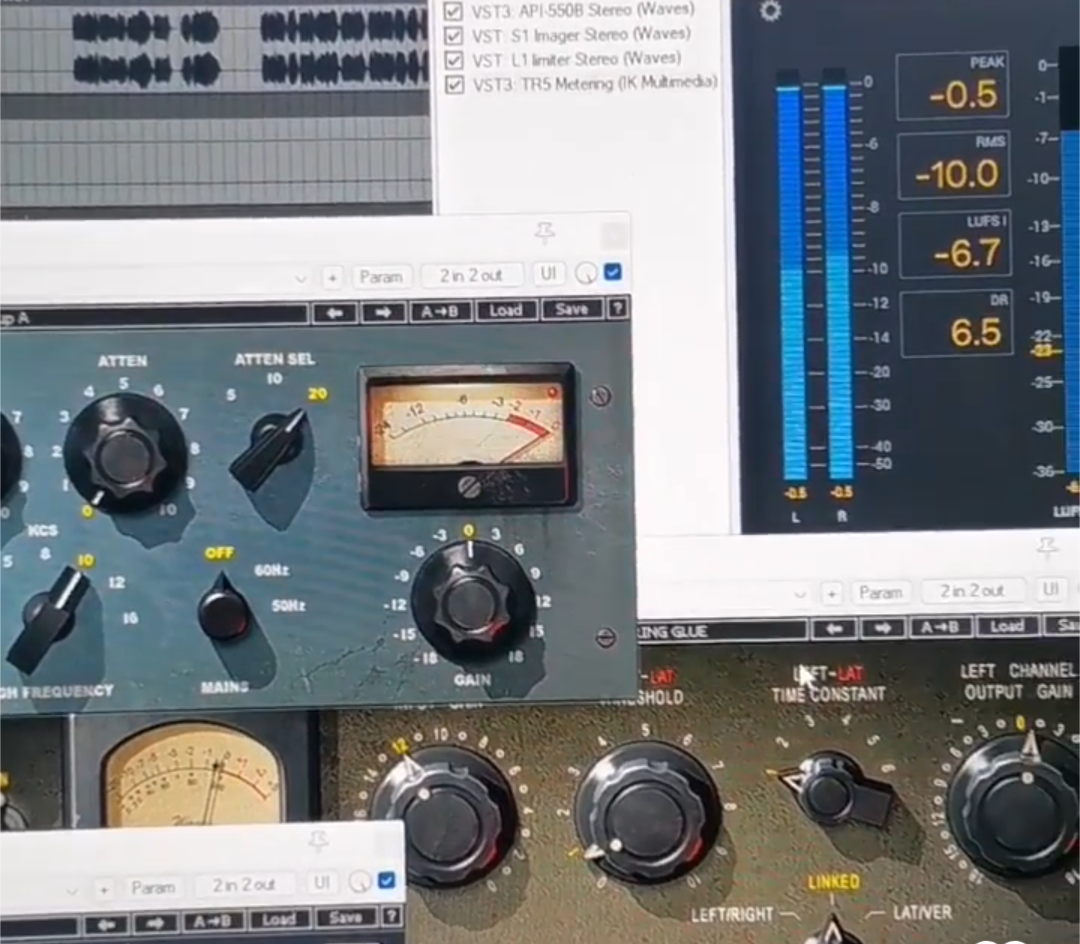Expand preset dropdown in the PuigTec EQ window
The height and width of the screenshot is (944, 1080).
coord(301,277)
